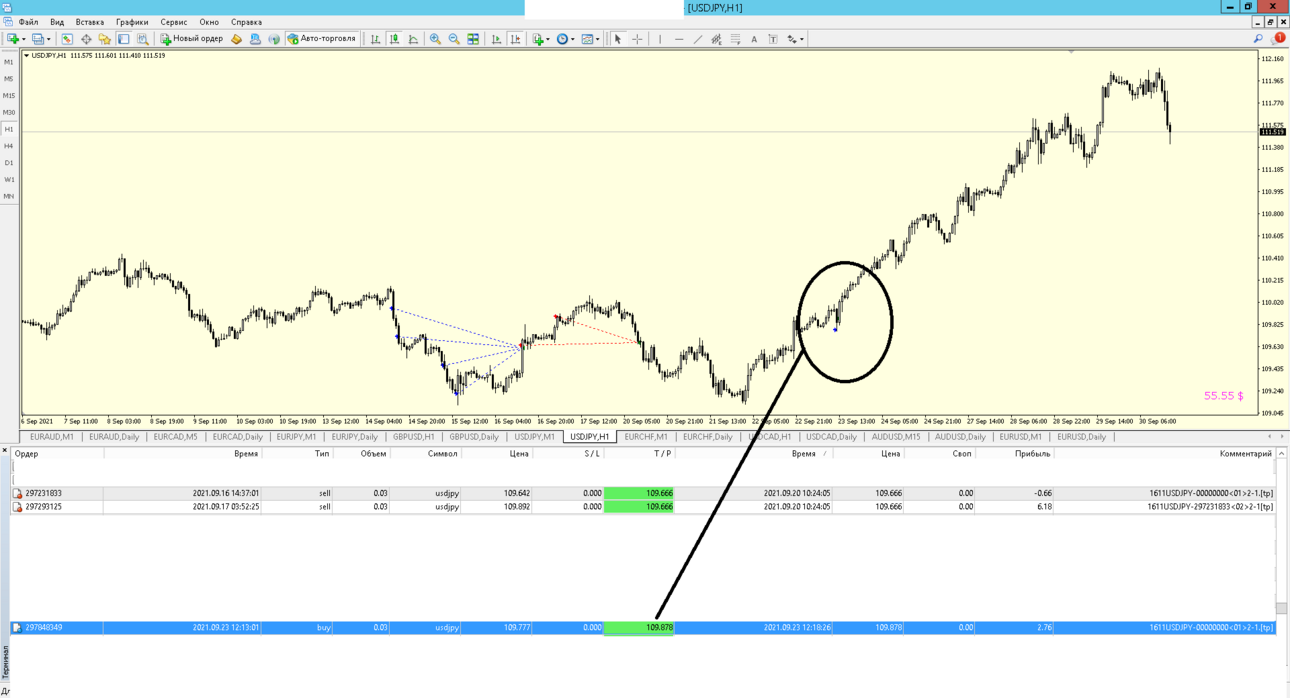Toggle the Terminal panel toolbar icon

(x=124, y=39)
